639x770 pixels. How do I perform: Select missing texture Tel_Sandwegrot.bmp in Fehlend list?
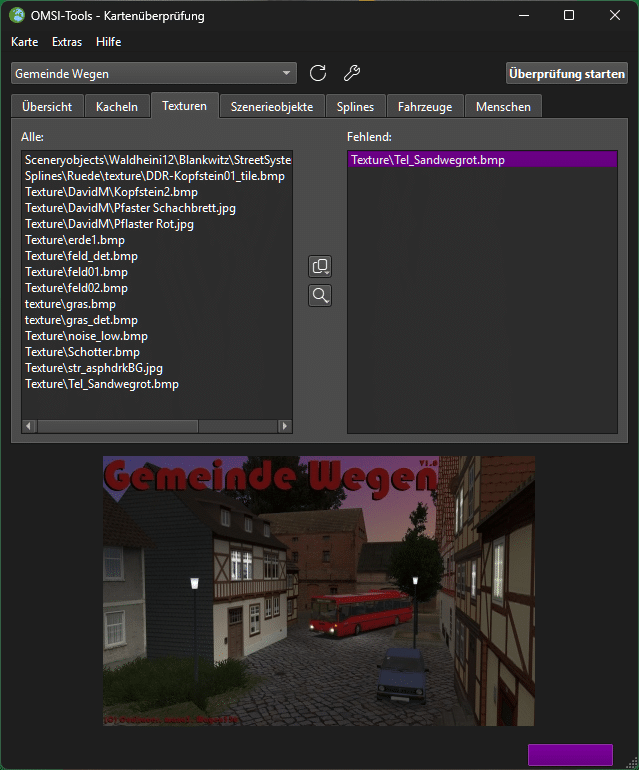pyautogui.click(x=482, y=160)
